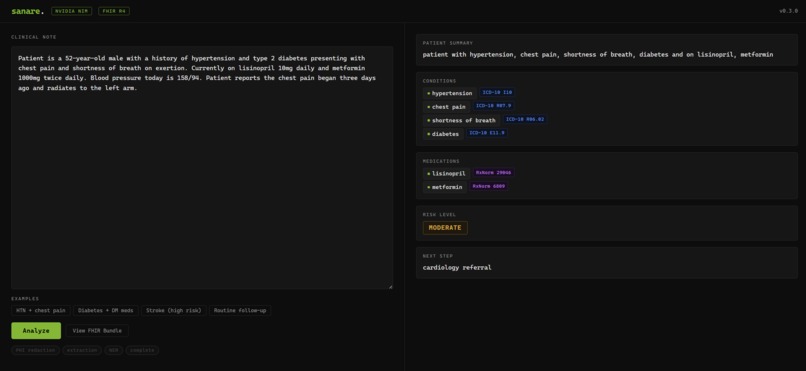The width and height of the screenshot is (806, 371).
Task: Click the ICD-10 R06.02 code badge
Action: 525,119
